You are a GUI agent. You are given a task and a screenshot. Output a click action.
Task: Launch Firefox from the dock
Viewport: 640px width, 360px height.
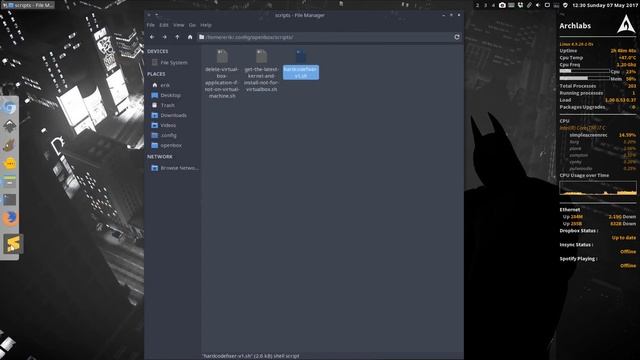[10, 218]
